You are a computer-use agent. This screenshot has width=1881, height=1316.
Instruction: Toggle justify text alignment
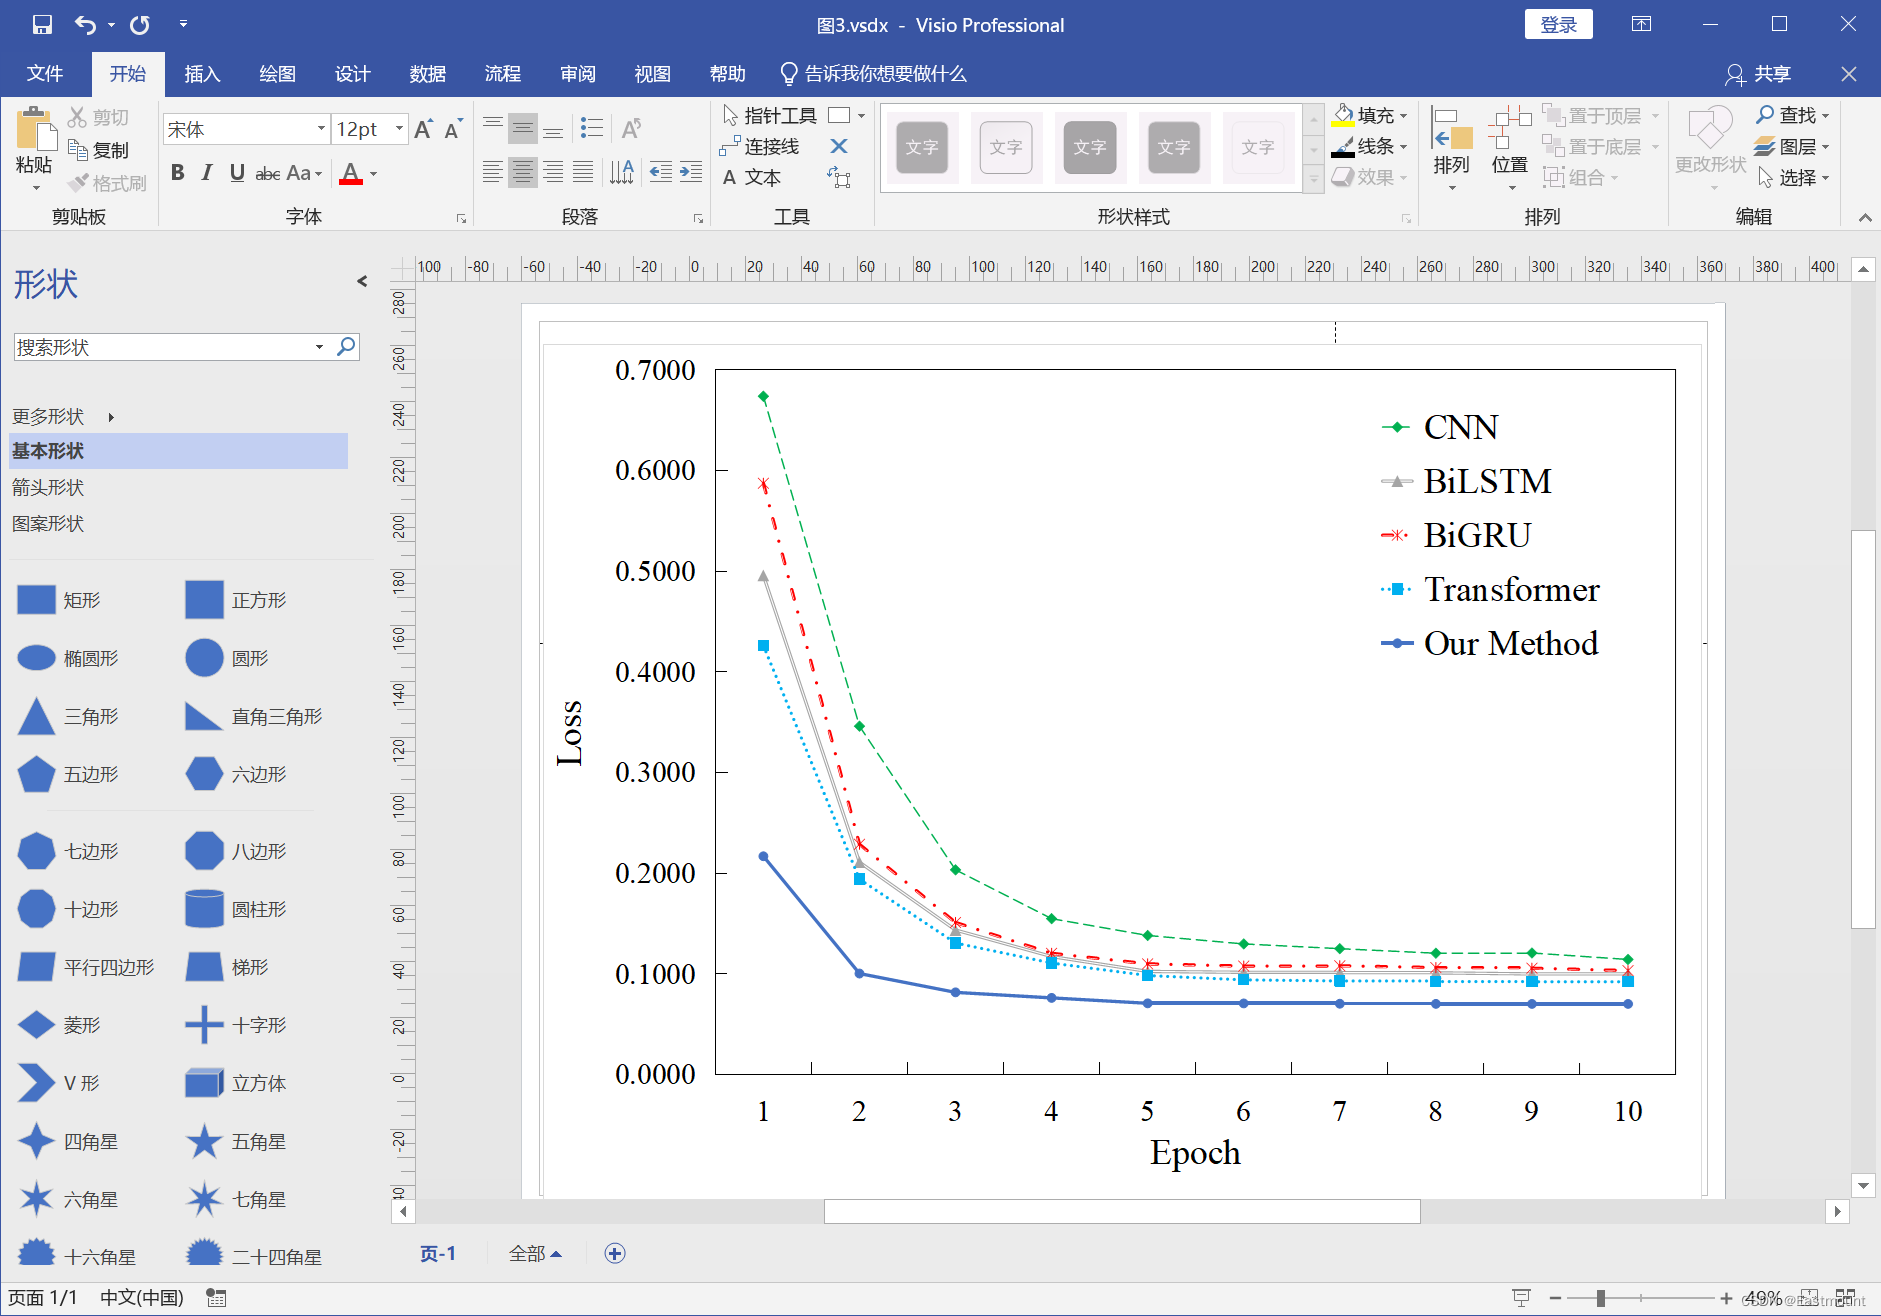pyautogui.click(x=583, y=172)
